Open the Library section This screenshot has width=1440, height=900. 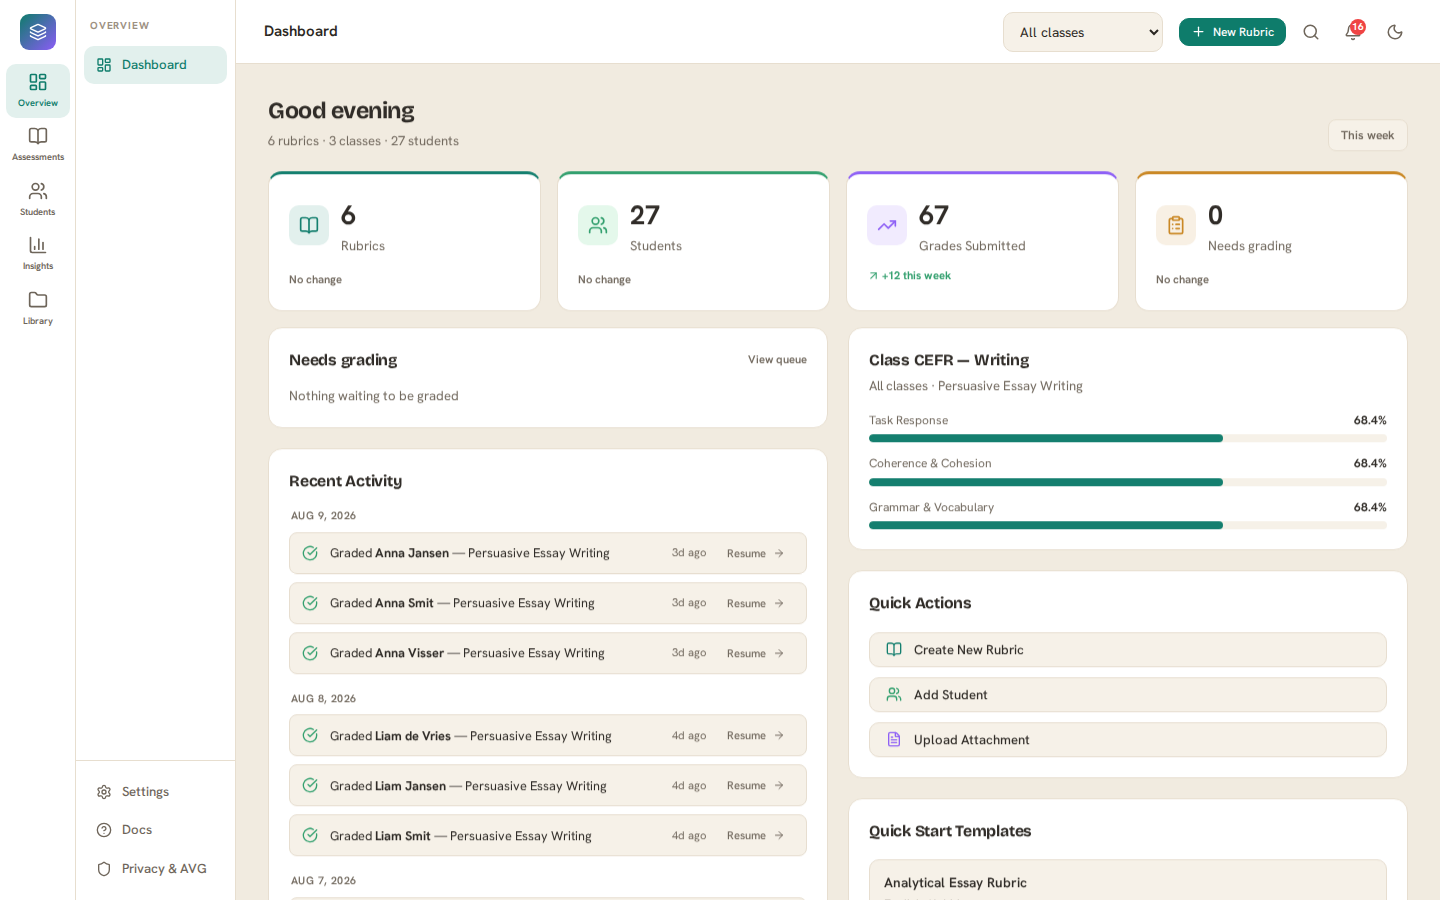[38, 309]
